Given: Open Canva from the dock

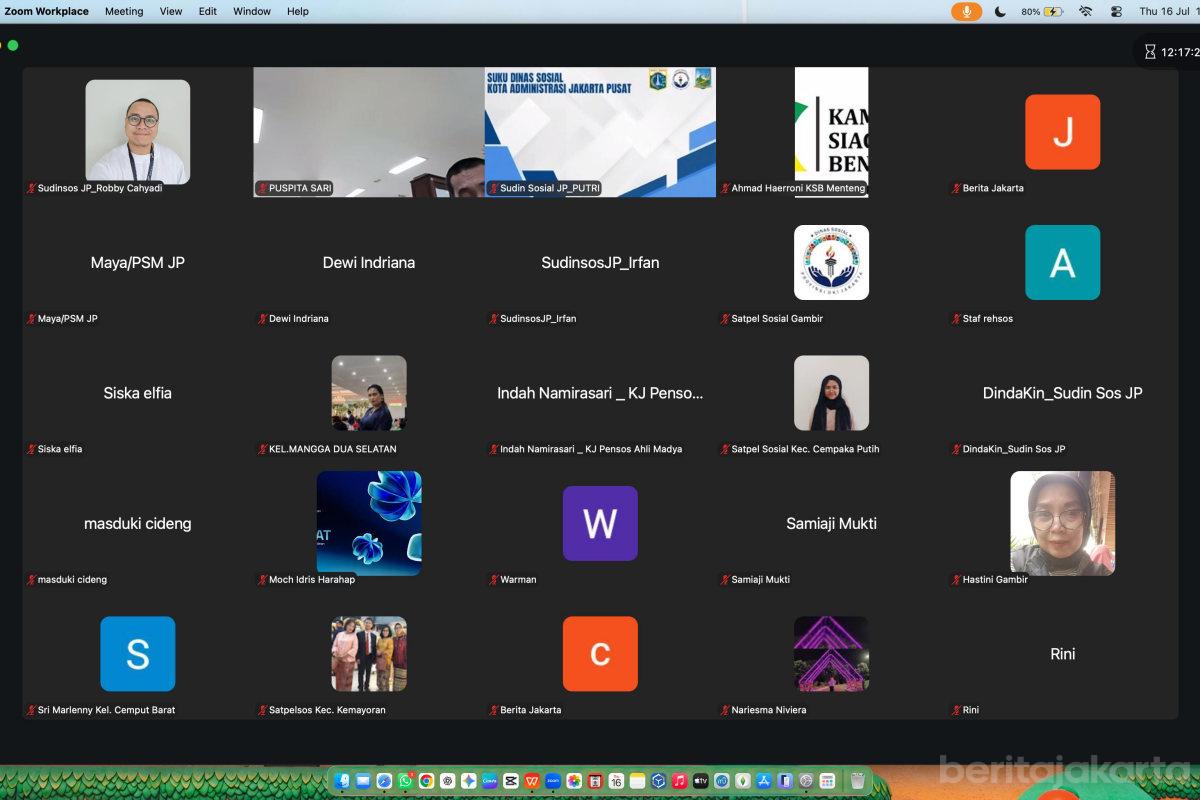Looking at the screenshot, I should 489,780.
